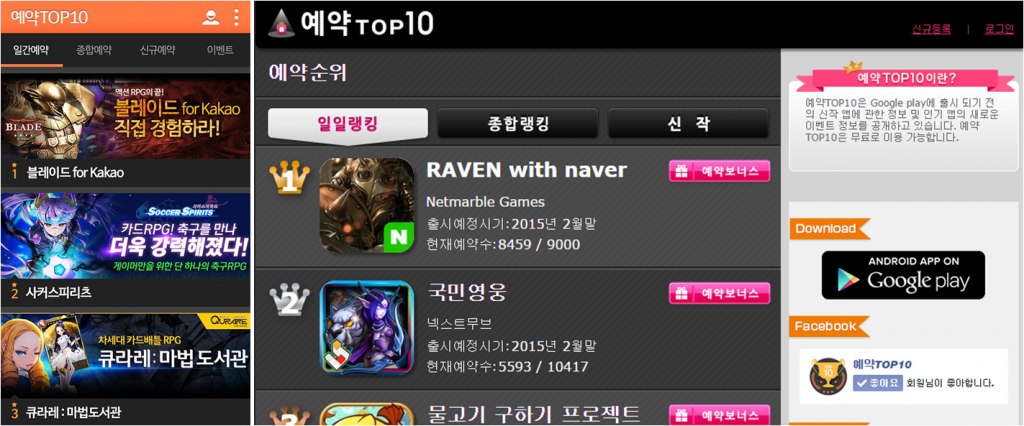Click the silver crown rank 2 badge
Image resolution: width=1024 pixels, height=426 pixels.
click(x=289, y=300)
